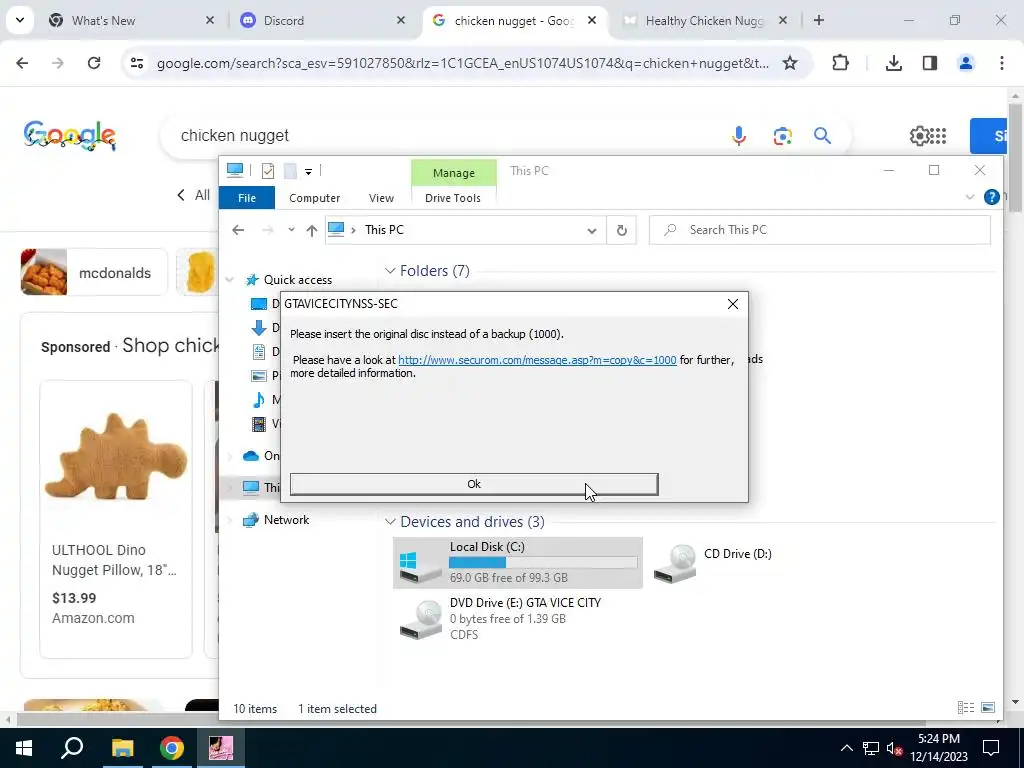The image size is (1024, 768).
Task: Open the Google apps grid
Action: pos(937,136)
